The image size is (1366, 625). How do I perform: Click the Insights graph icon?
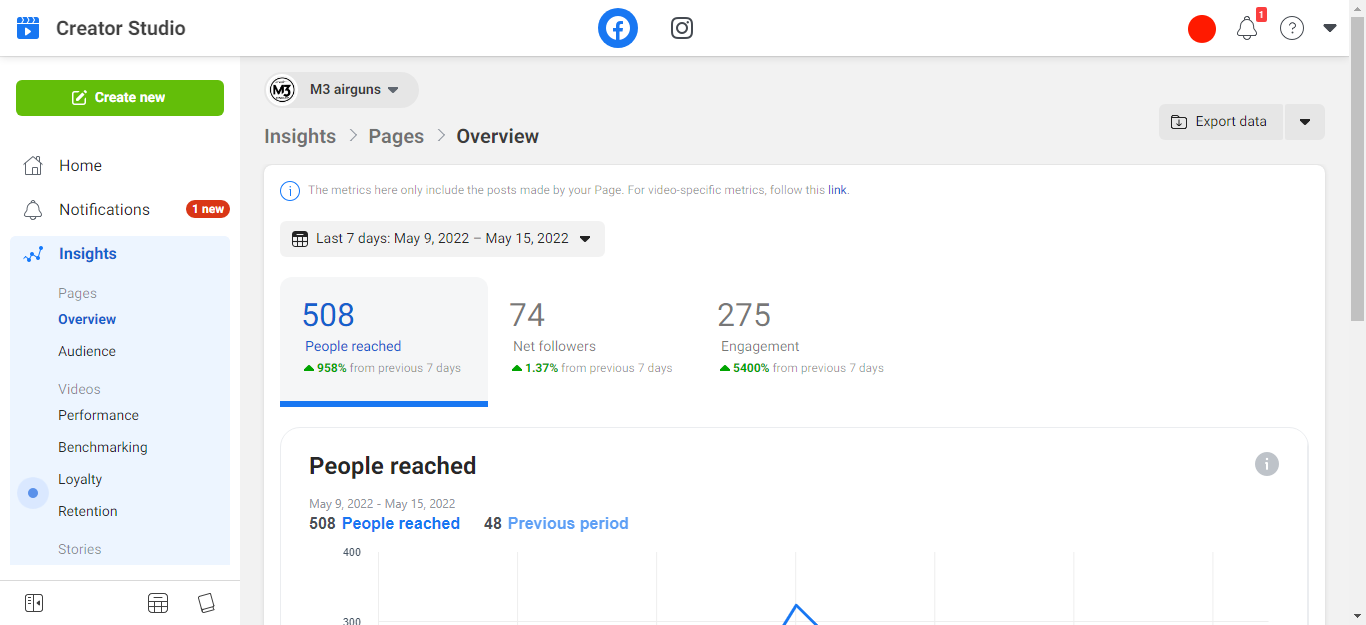click(33, 254)
